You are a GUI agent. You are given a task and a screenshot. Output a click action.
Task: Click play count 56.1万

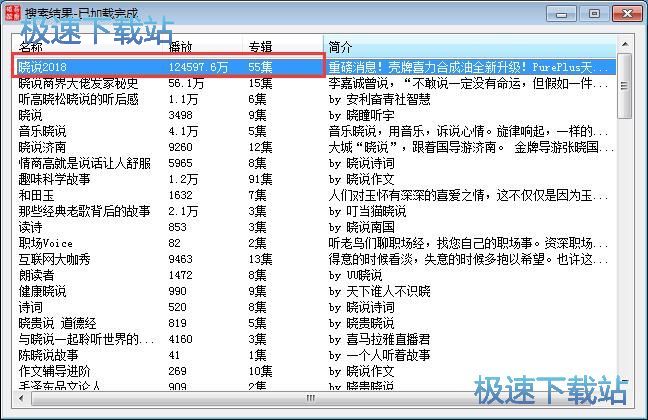pos(186,83)
